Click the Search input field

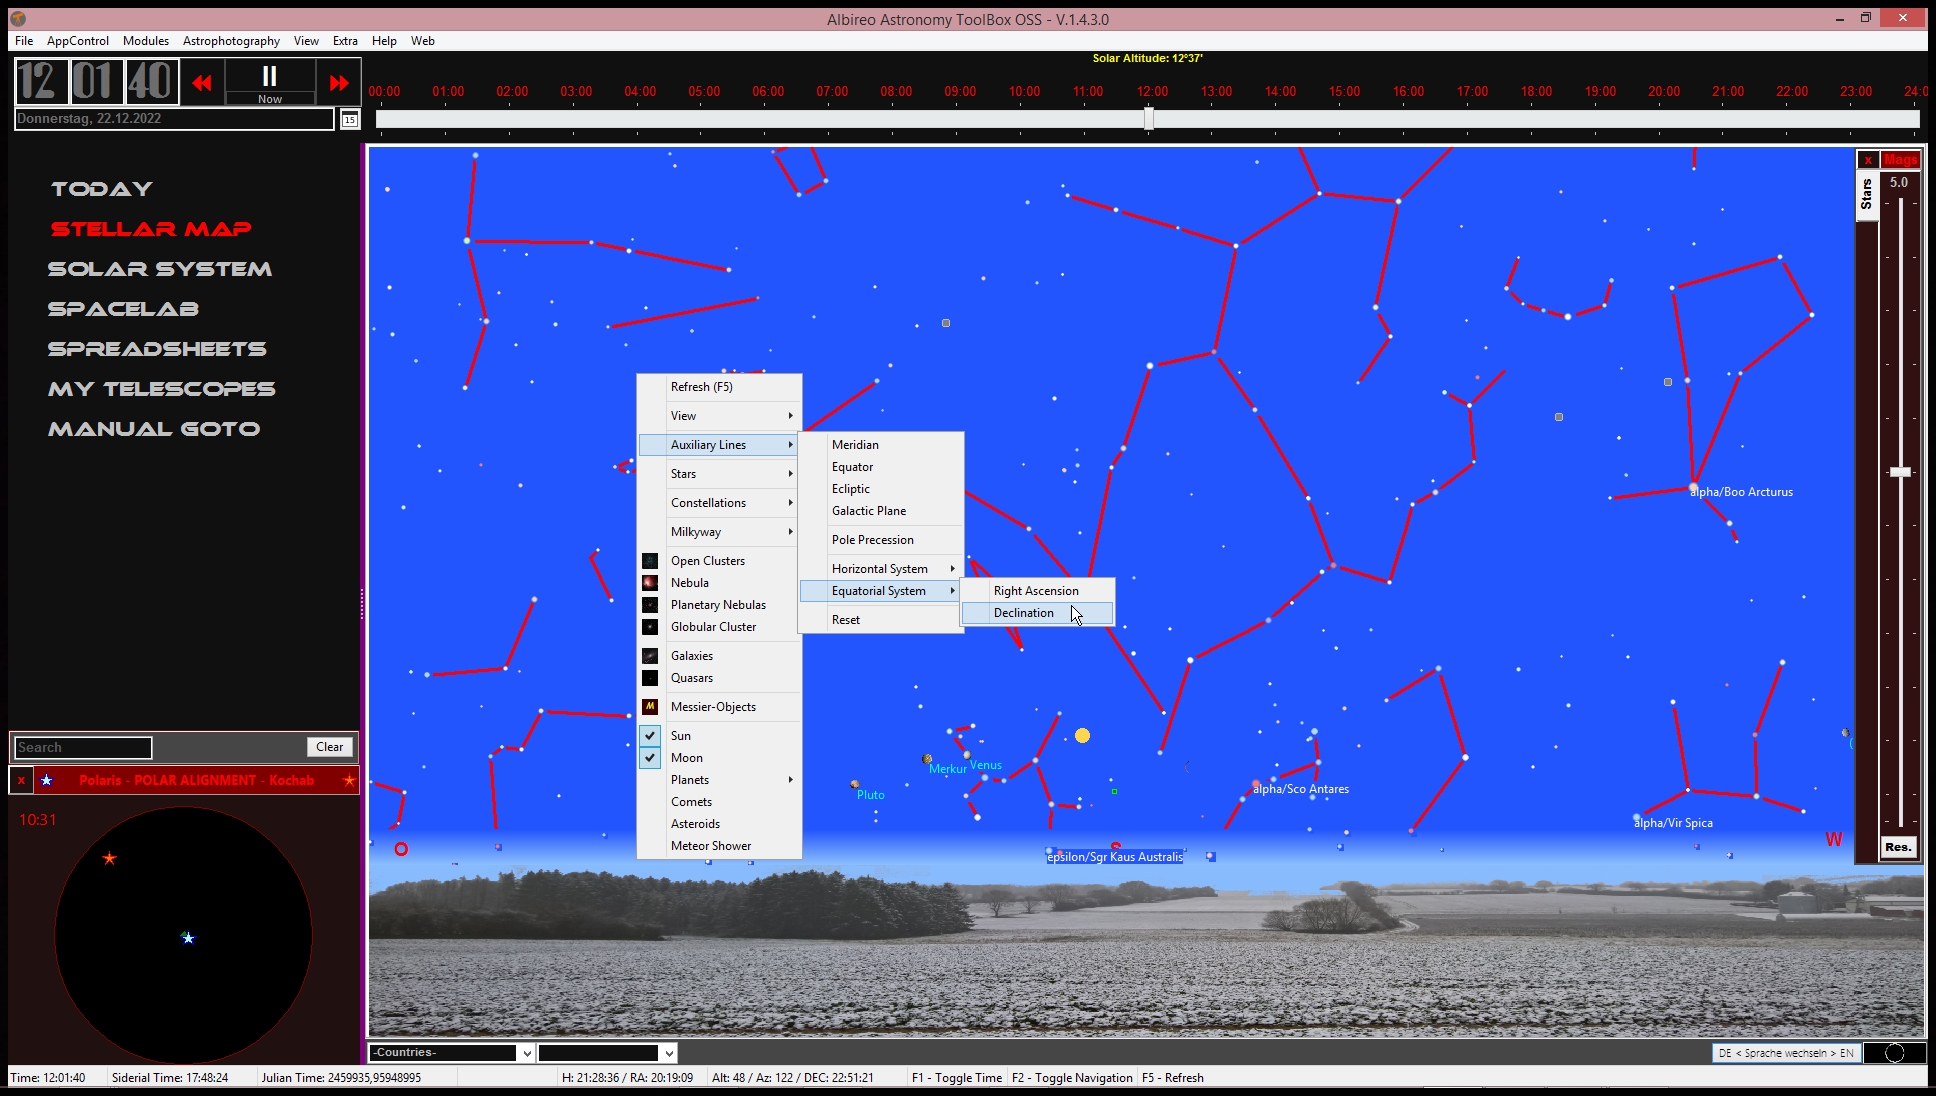83,747
